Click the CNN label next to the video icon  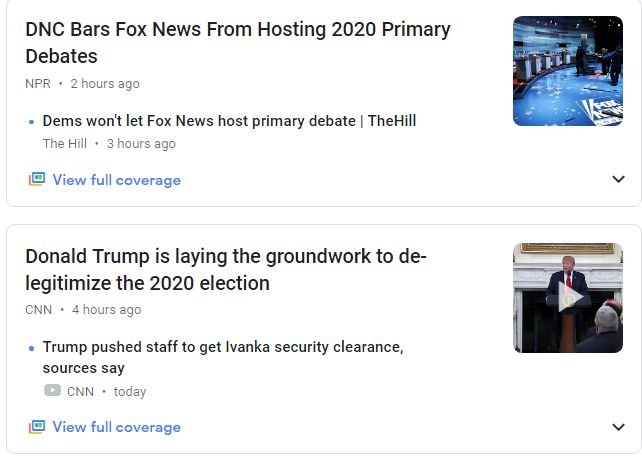tap(80, 392)
